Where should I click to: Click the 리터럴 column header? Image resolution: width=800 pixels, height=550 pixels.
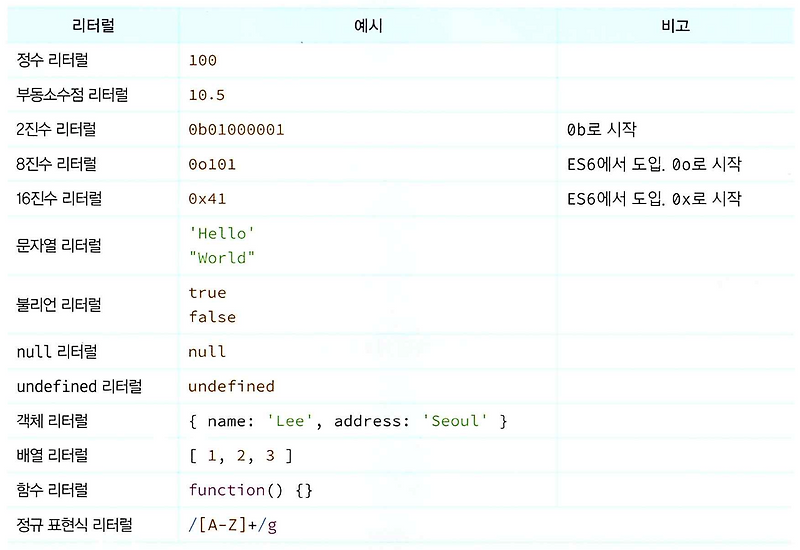pos(93,25)
